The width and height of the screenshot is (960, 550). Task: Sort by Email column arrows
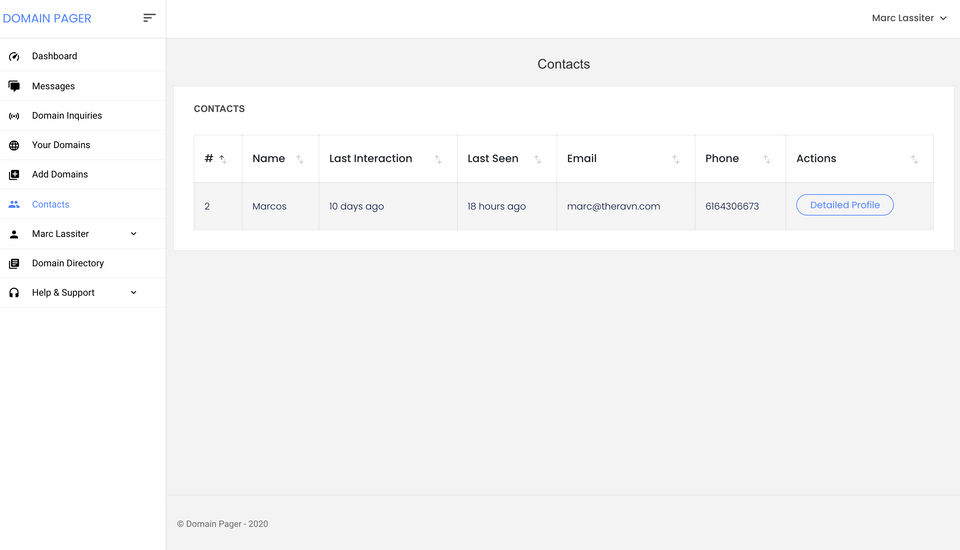(675, 159)
